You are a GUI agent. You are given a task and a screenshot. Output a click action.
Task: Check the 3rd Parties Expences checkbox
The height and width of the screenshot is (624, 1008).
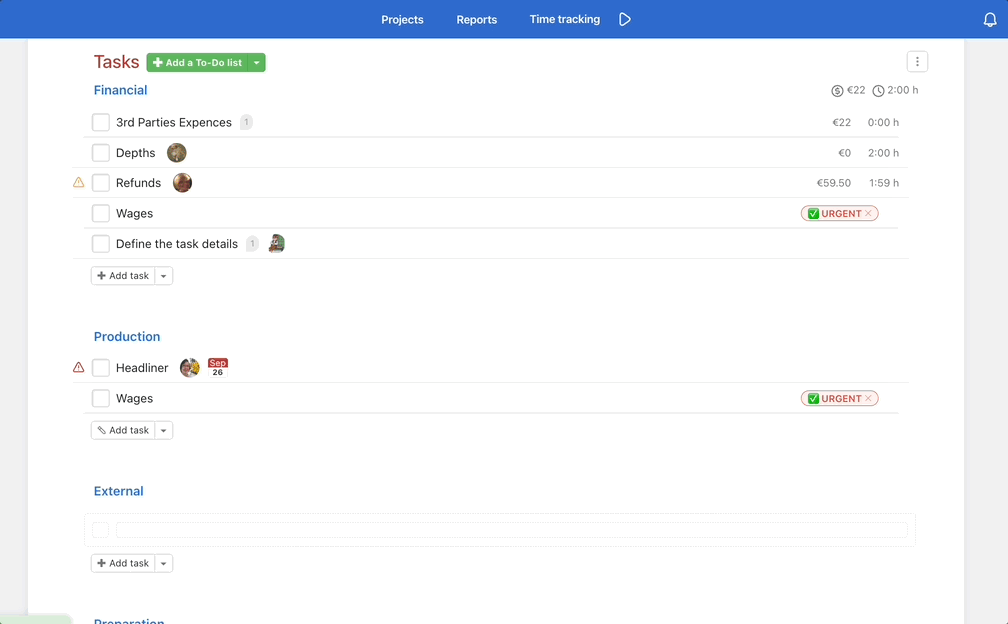coord(101,123)
